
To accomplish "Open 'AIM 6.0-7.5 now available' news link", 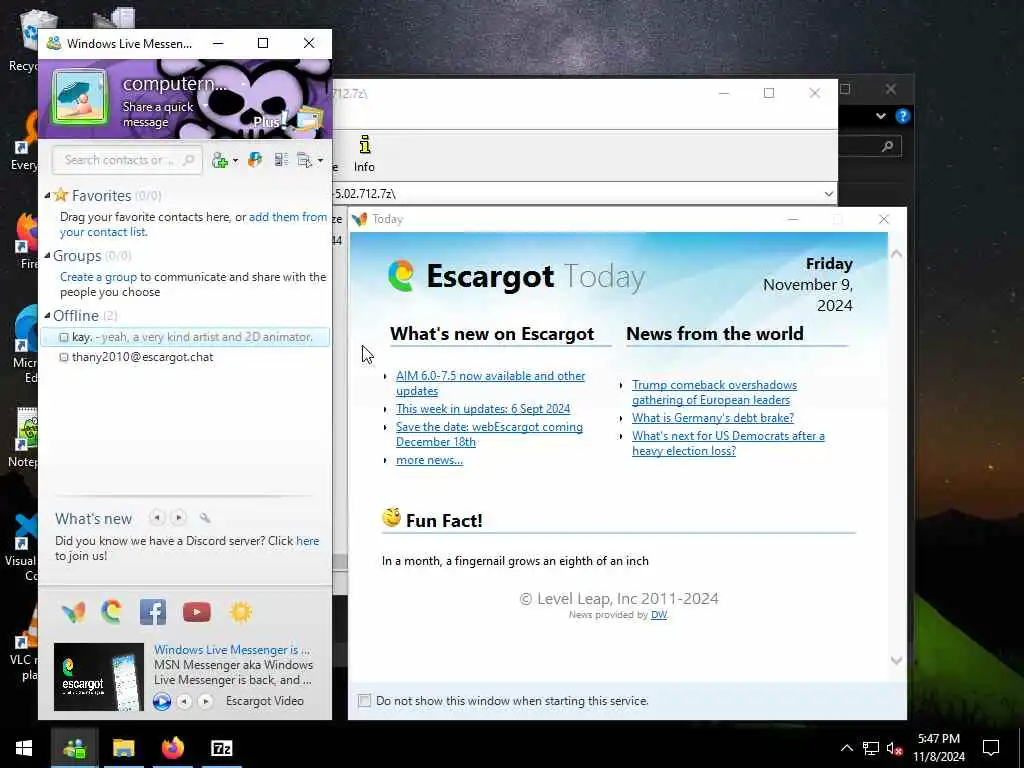I will click(490, 383).
